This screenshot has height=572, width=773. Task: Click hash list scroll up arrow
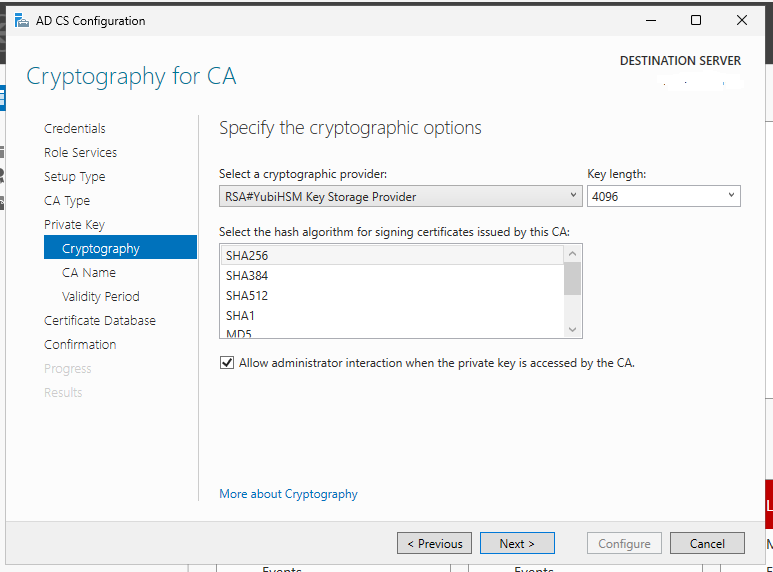[x=572, y=253]
